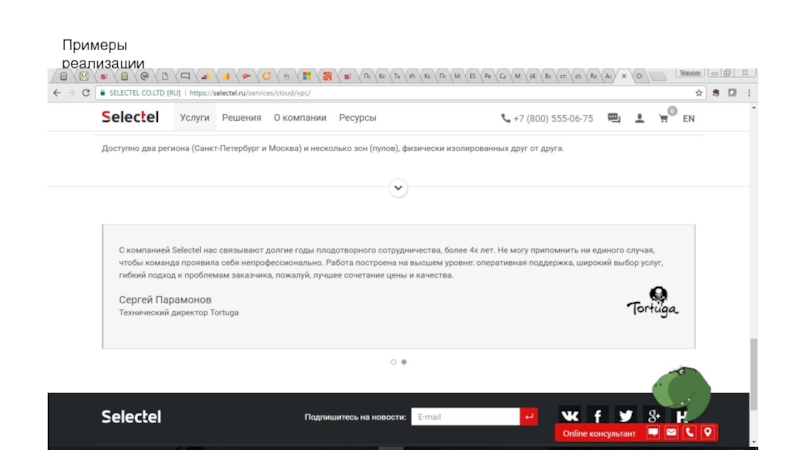800x450 pixels.
Task: Open the Twitter social icon
Action: [626, 416]
